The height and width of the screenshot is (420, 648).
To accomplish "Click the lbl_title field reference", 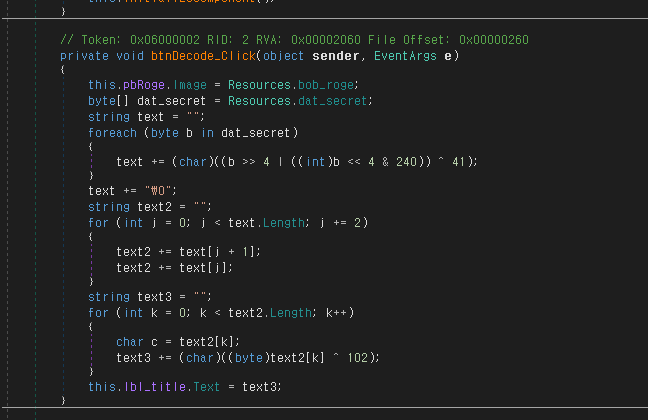I will [155, 387].
